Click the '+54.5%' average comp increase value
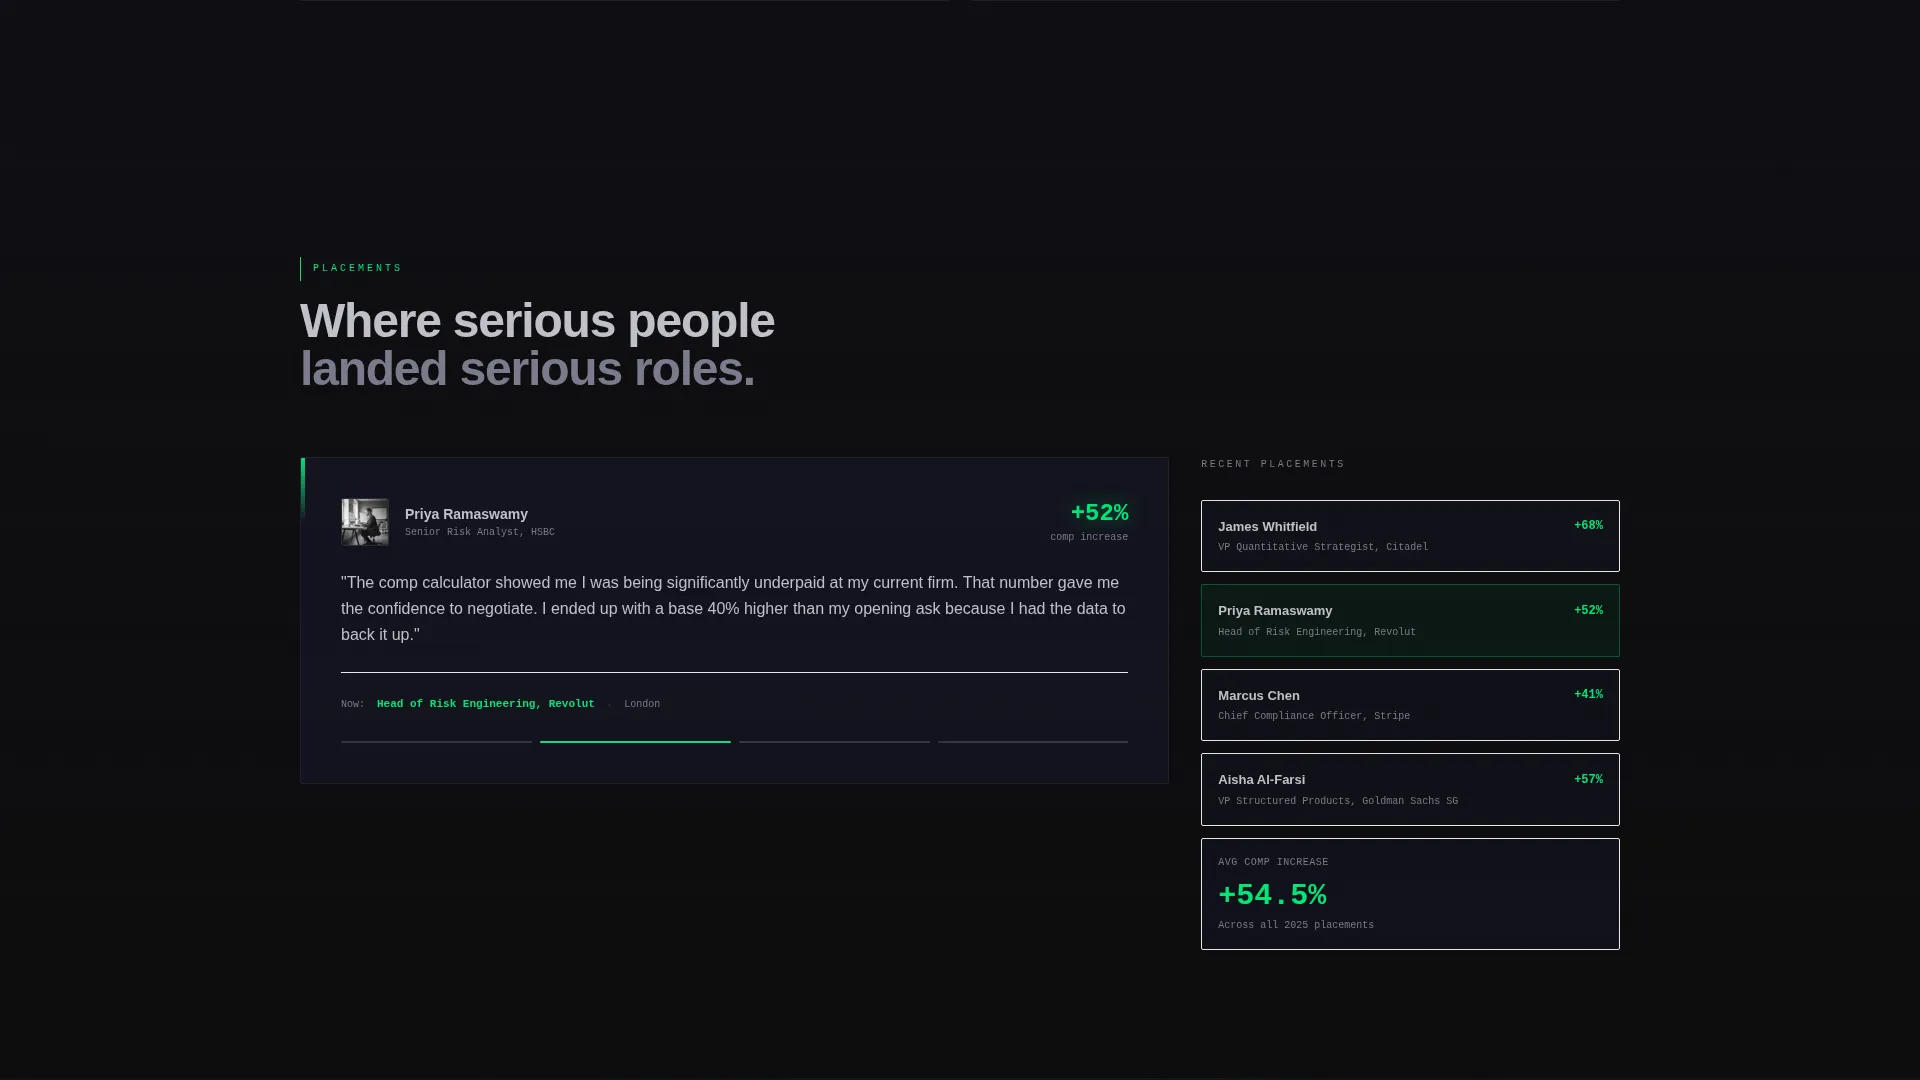 [1272, 894]
